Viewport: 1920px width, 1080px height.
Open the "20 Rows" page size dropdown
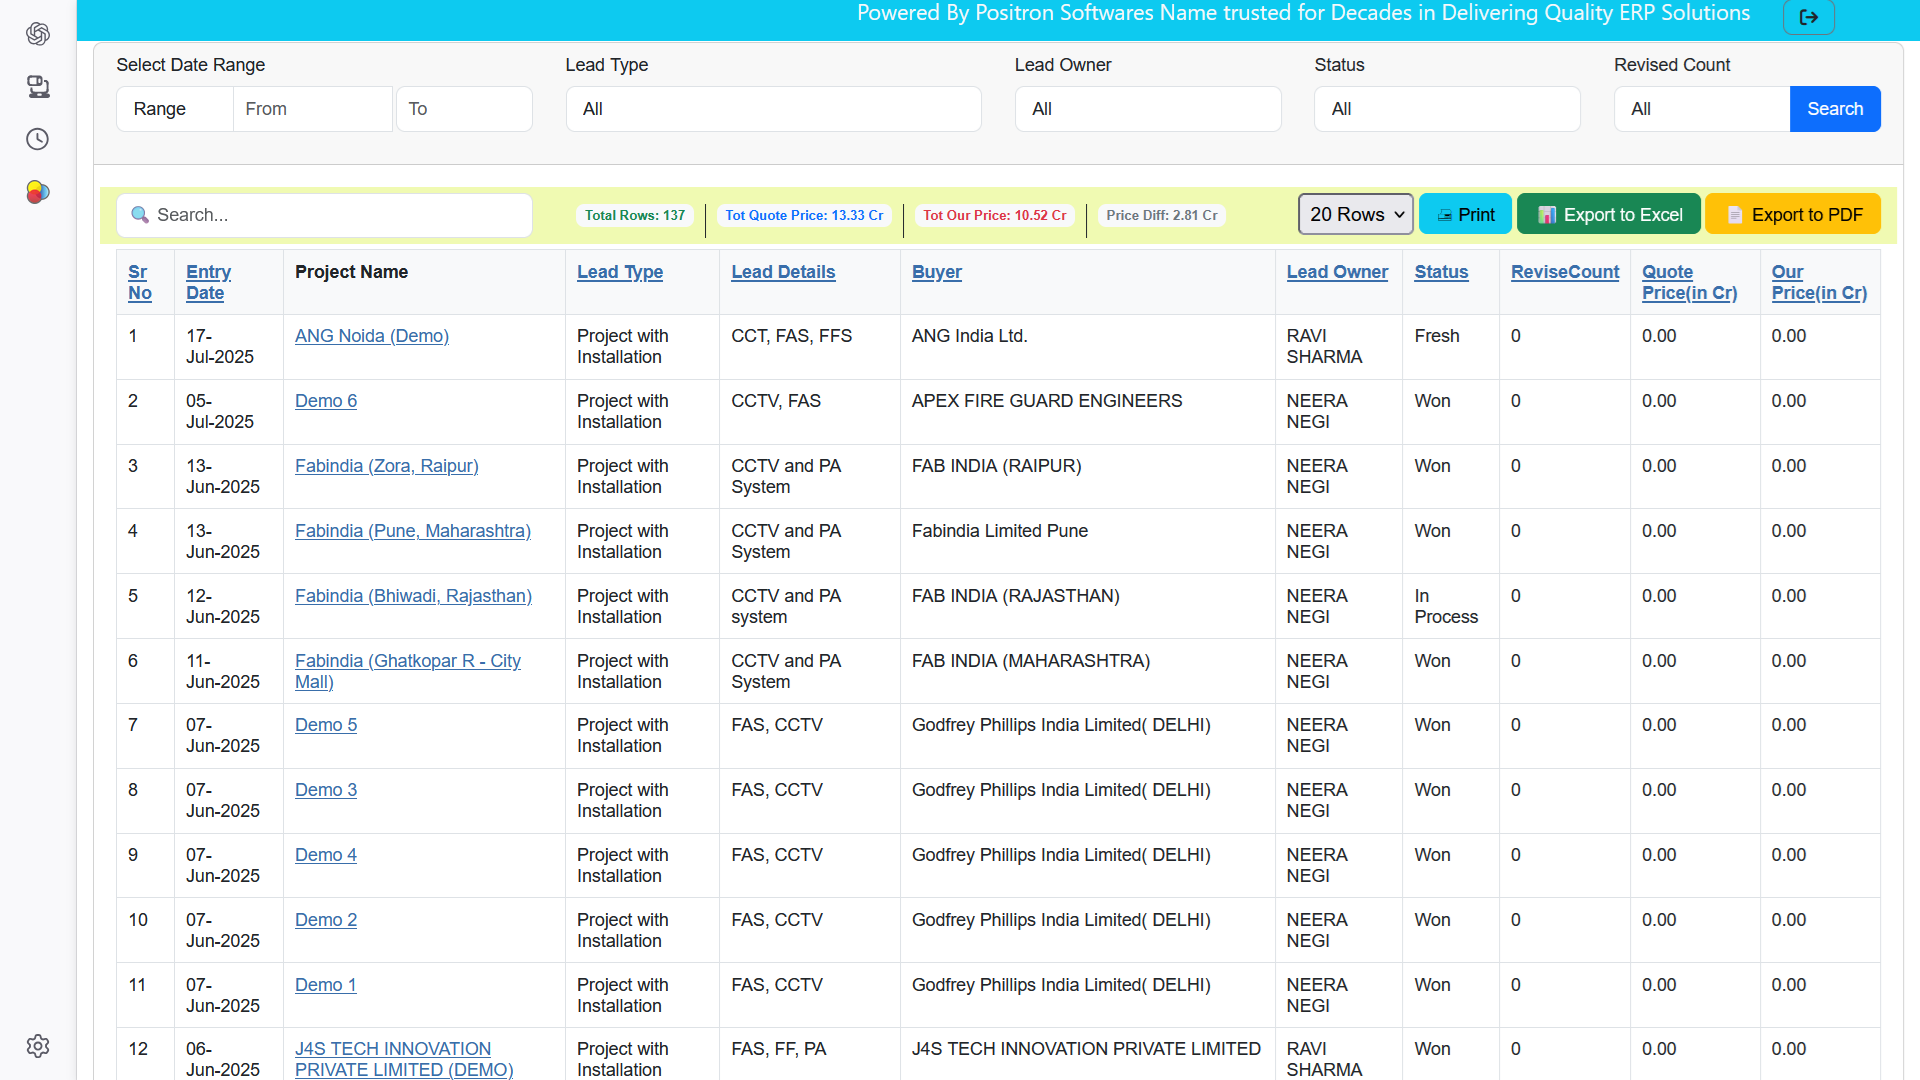coord(1354,214)
